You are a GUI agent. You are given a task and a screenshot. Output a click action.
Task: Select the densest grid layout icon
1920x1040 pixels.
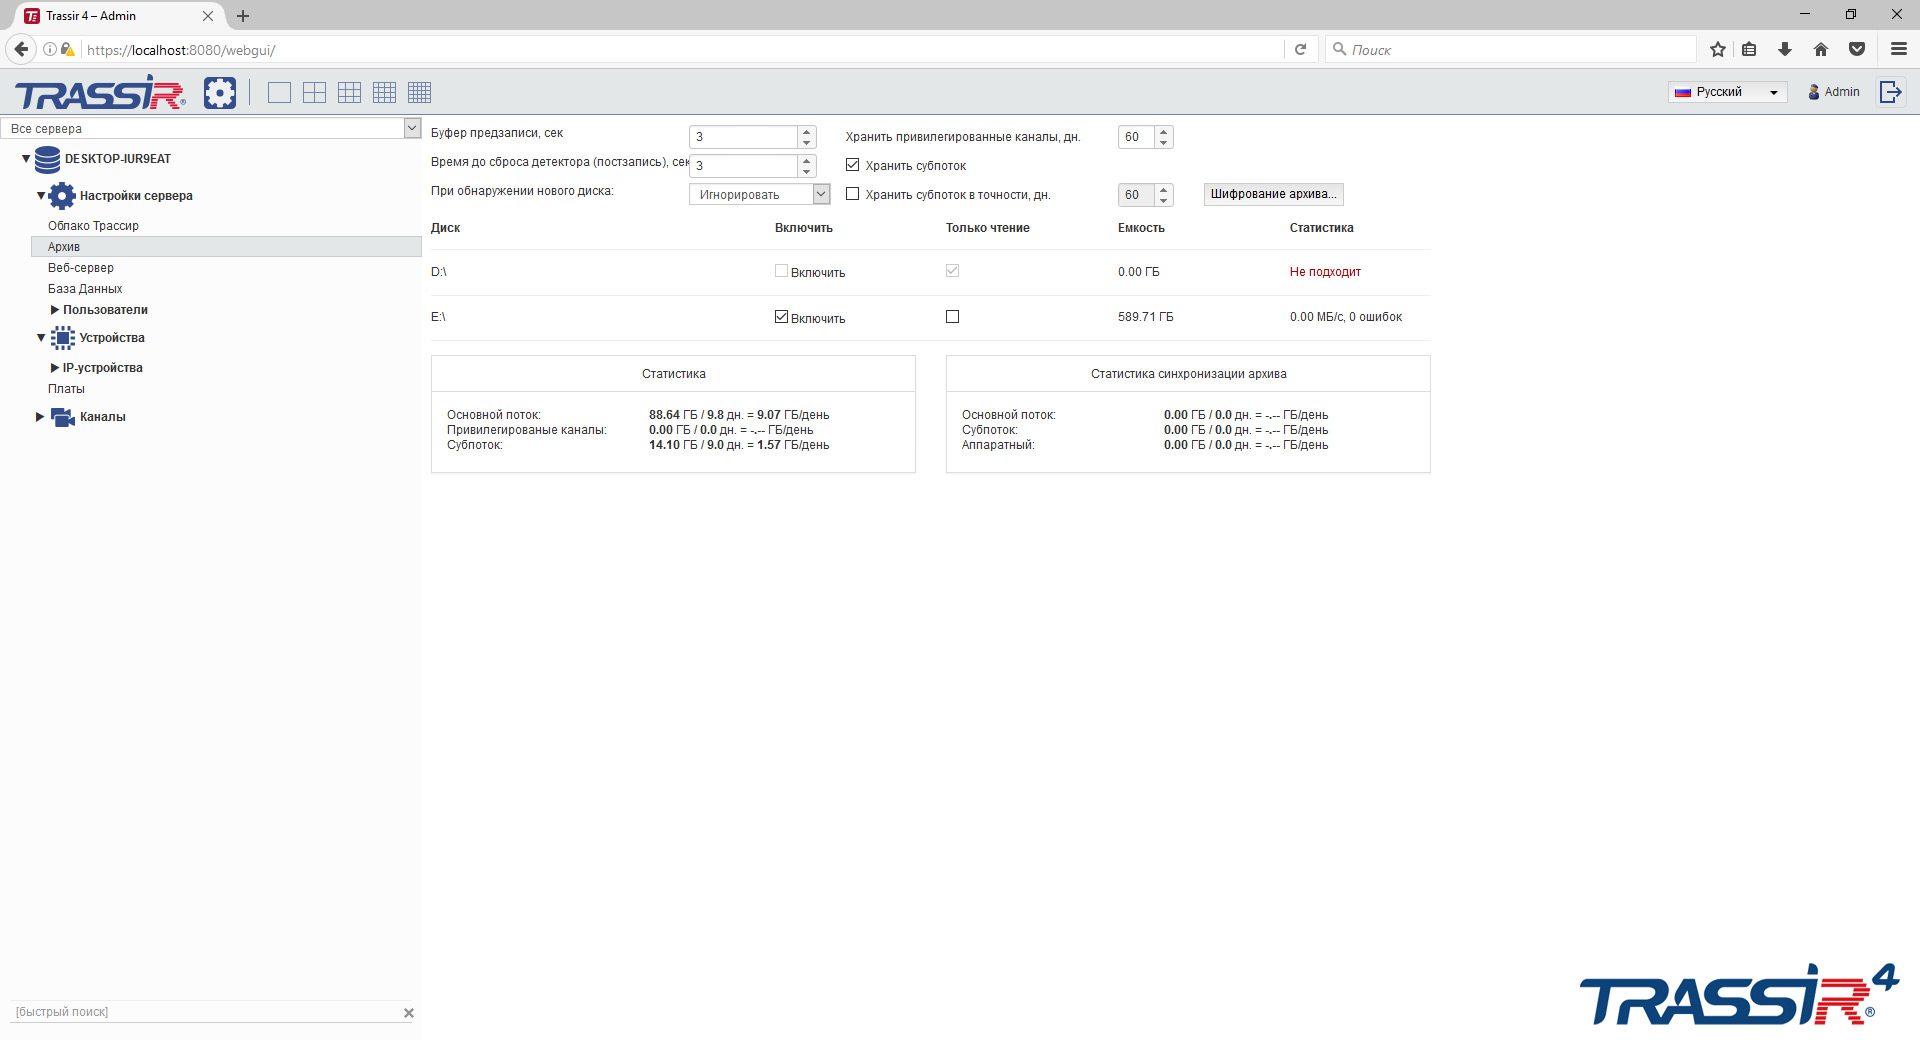tap(419, 92)
